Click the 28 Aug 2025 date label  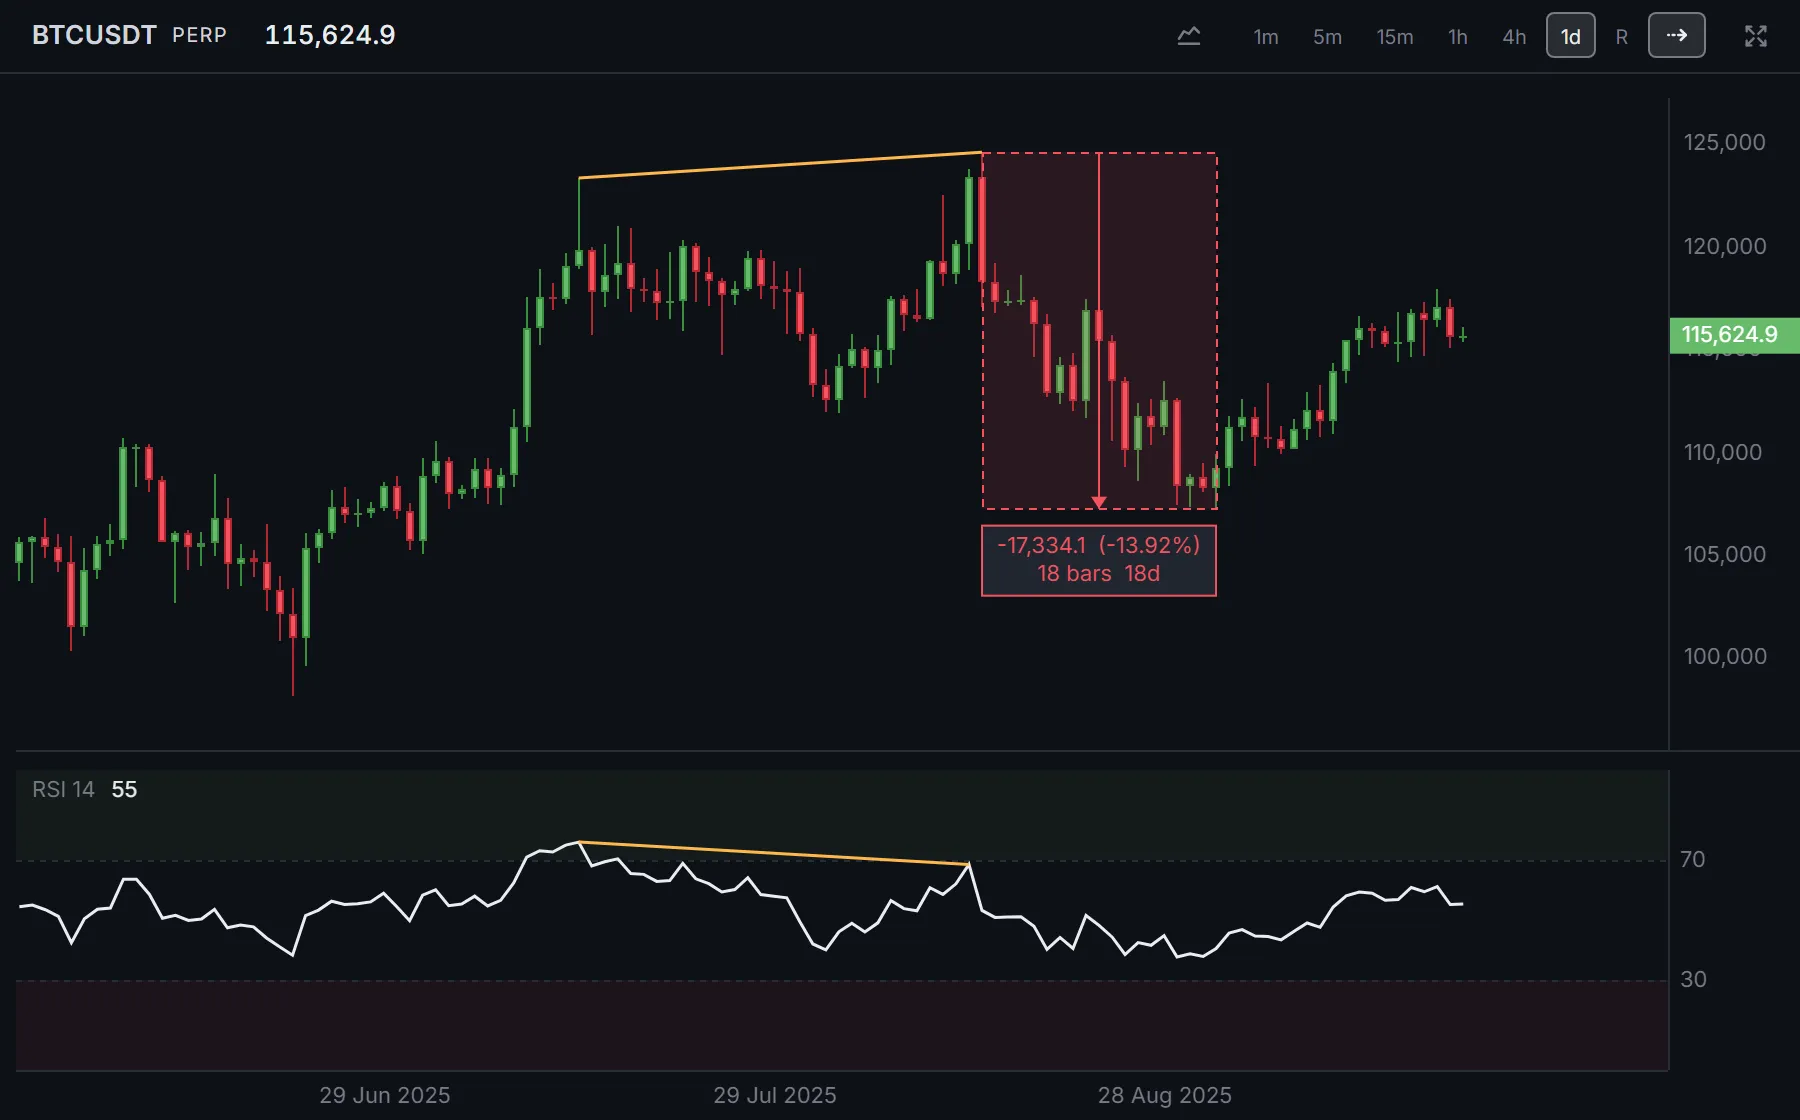point(1165,1095)
